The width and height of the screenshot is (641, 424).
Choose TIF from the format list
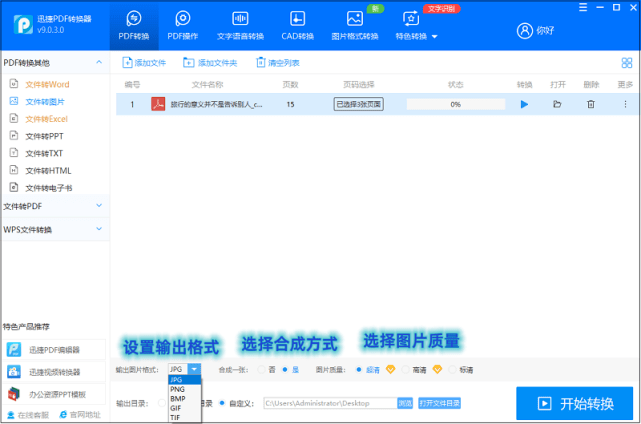tap(185, 417)
